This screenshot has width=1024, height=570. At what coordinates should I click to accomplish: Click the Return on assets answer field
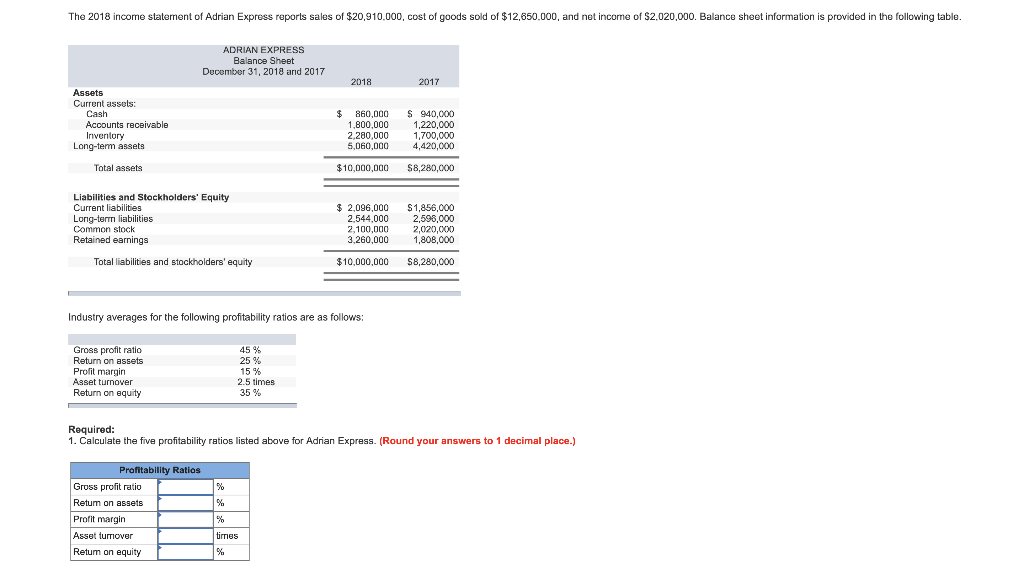[x=185, y=503]
